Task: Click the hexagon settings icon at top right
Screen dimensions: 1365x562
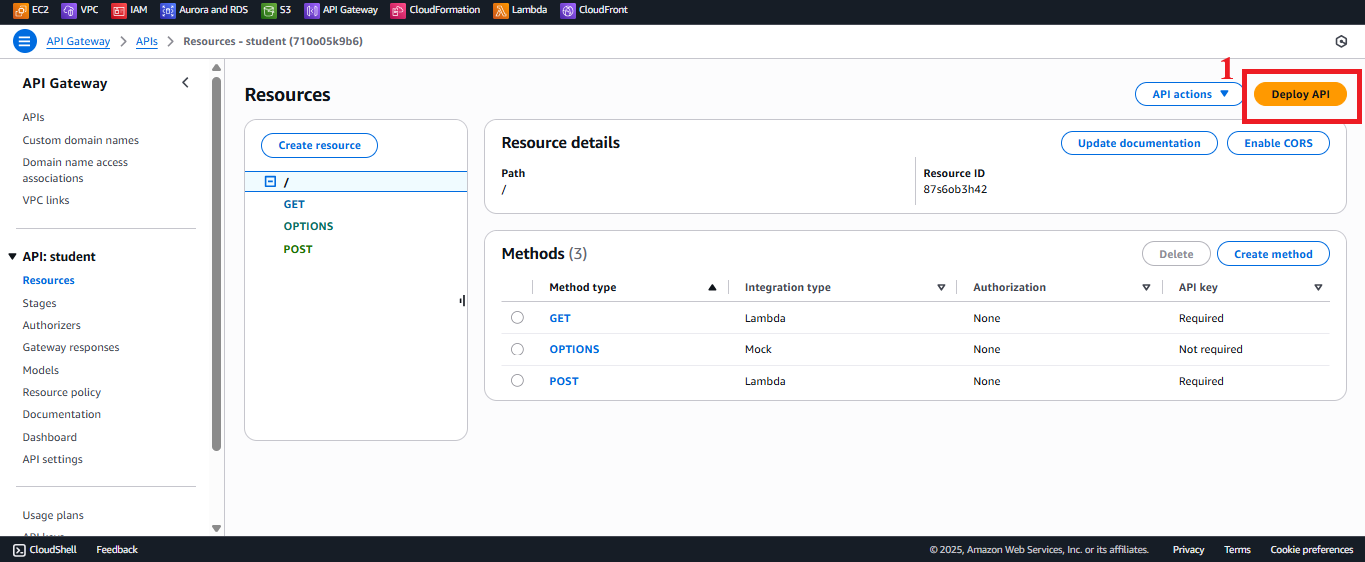Action: coord(1341,41)
